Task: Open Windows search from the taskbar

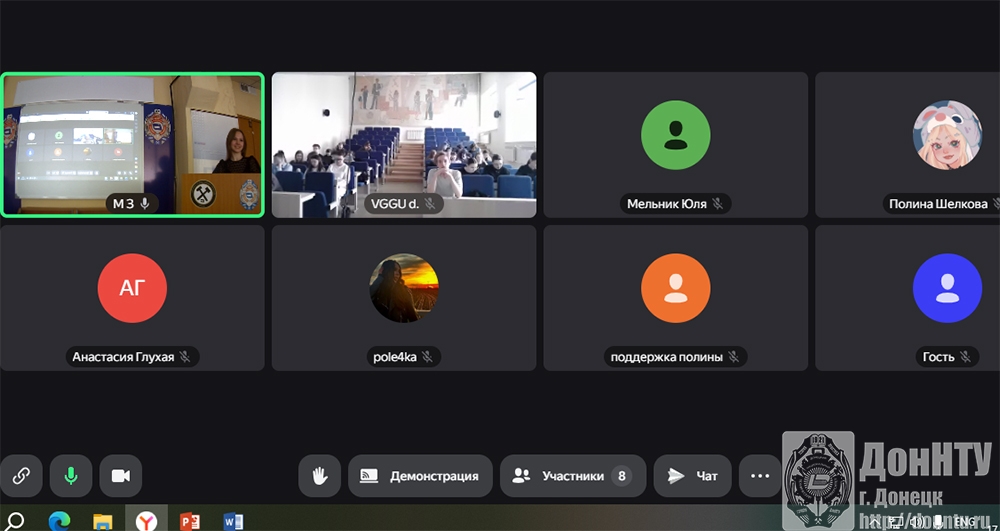Action: click(x=16, y=520)
